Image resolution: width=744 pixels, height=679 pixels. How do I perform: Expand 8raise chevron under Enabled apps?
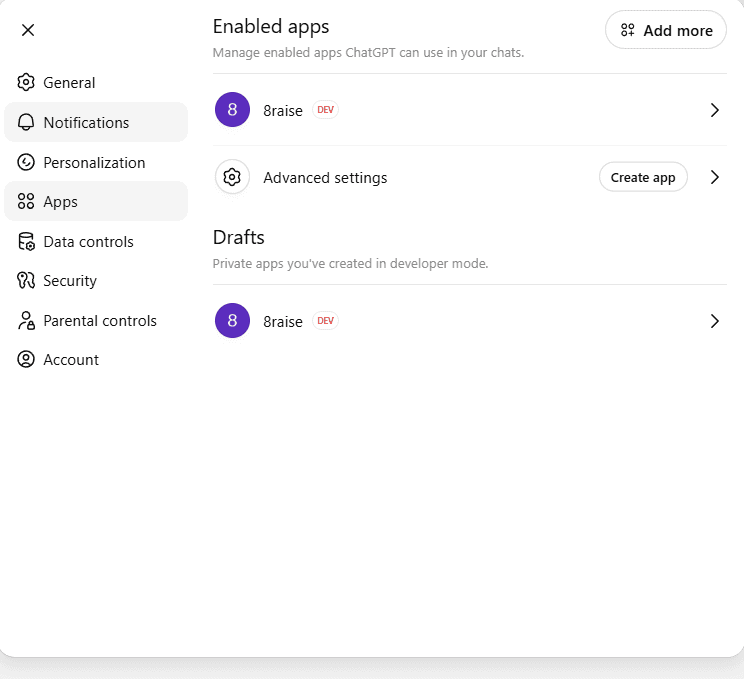coord(715,110)
